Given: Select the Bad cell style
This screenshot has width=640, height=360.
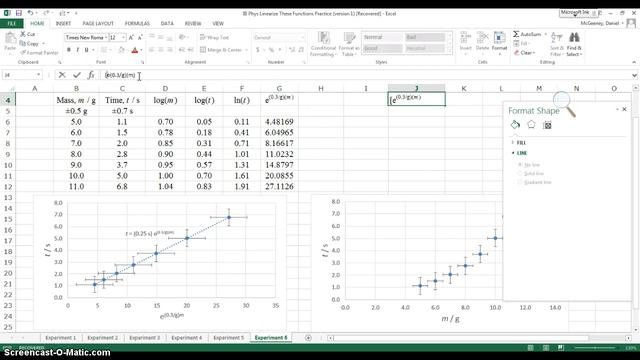Looking at the screenshot, I should tap(424, 37).
